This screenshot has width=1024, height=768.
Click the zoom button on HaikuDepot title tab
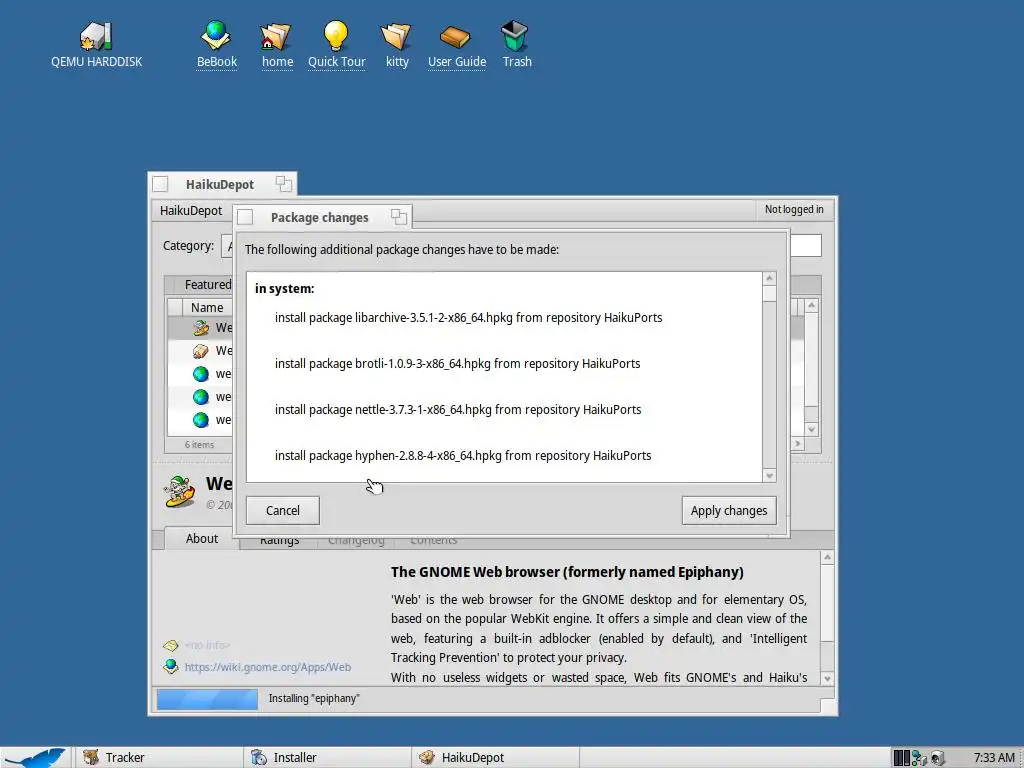(283, 184)
